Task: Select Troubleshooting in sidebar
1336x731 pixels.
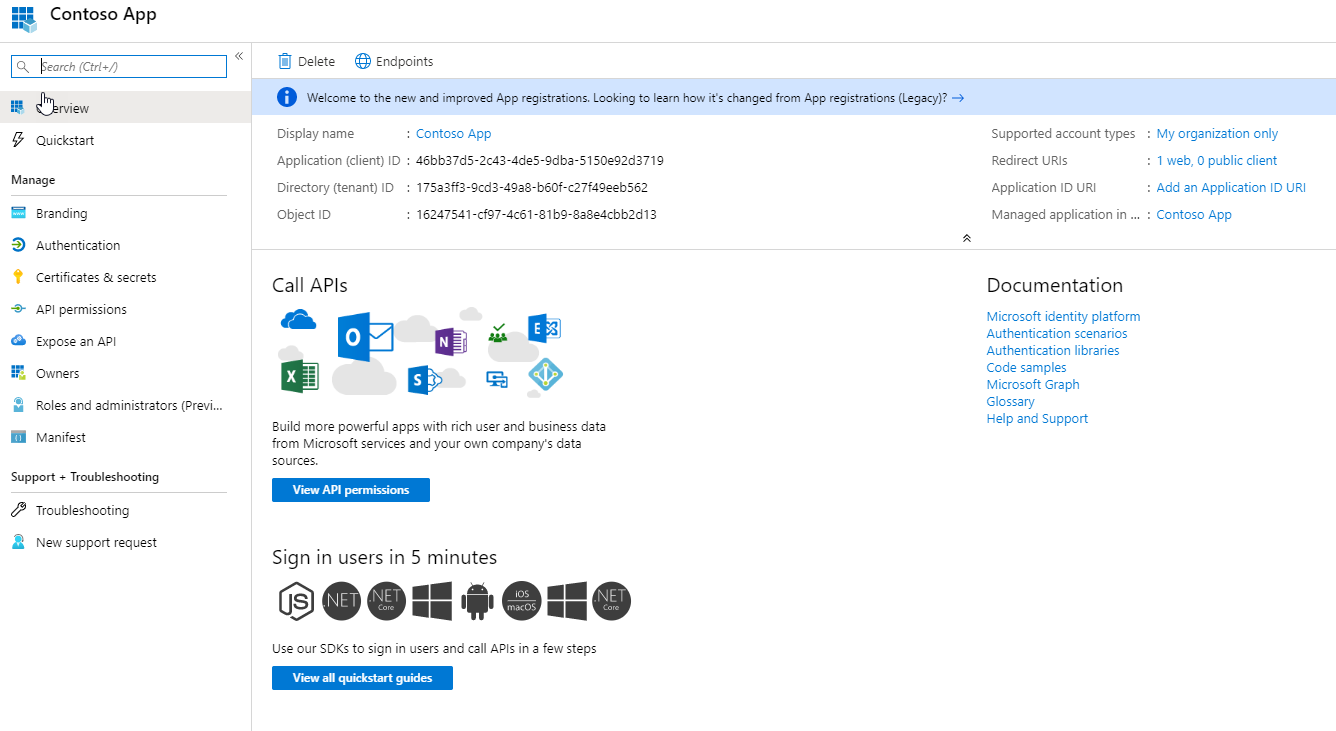Action: coord(125,510)
